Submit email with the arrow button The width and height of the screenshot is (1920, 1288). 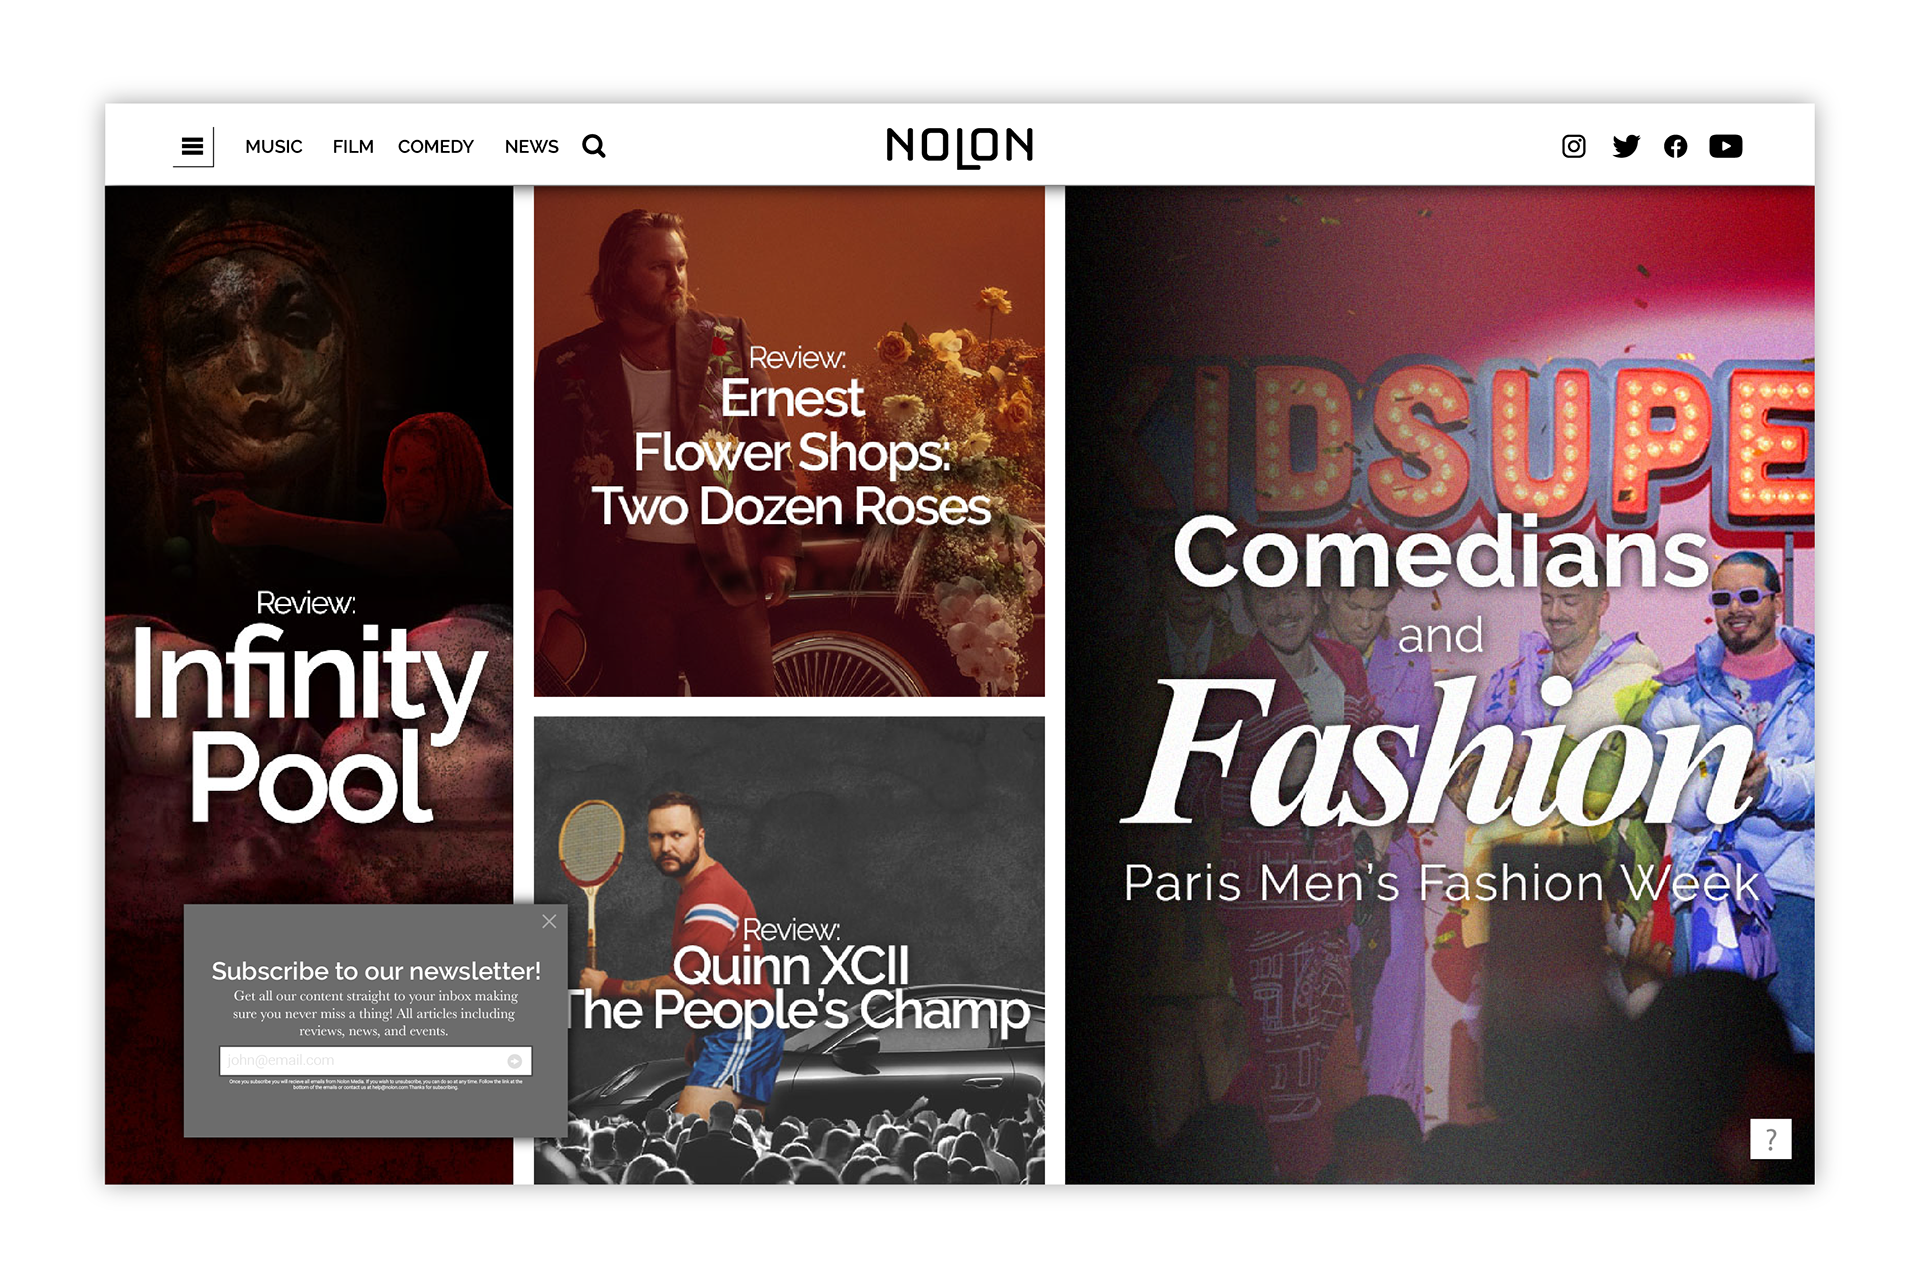point(515,1061)
